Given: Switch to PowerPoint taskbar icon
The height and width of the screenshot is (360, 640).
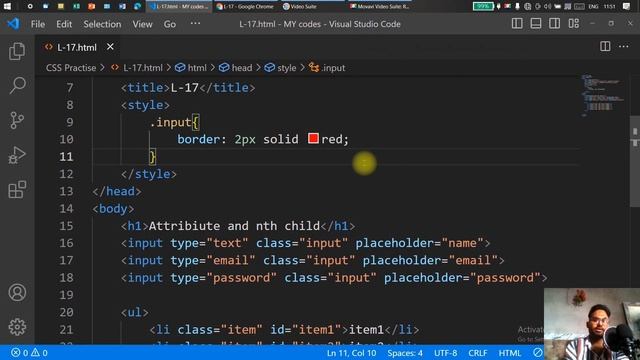Looking at the screenshot, I should coord(91,6).
